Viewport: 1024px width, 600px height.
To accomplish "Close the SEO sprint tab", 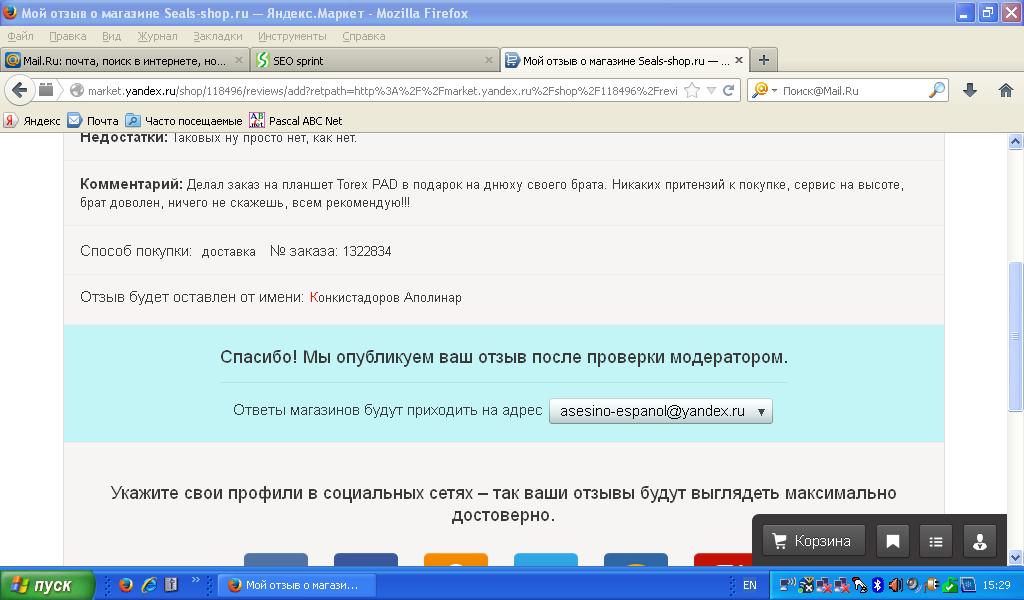I will click(488, 60).
